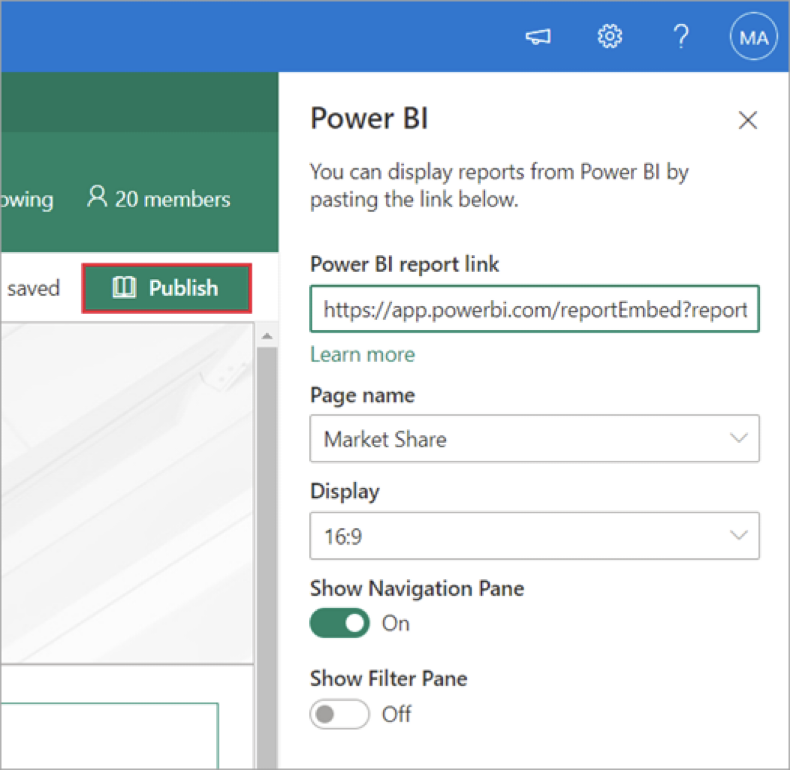Click the Following label in the header
This screenshot has width=790, height=770.
coord(27,198)
